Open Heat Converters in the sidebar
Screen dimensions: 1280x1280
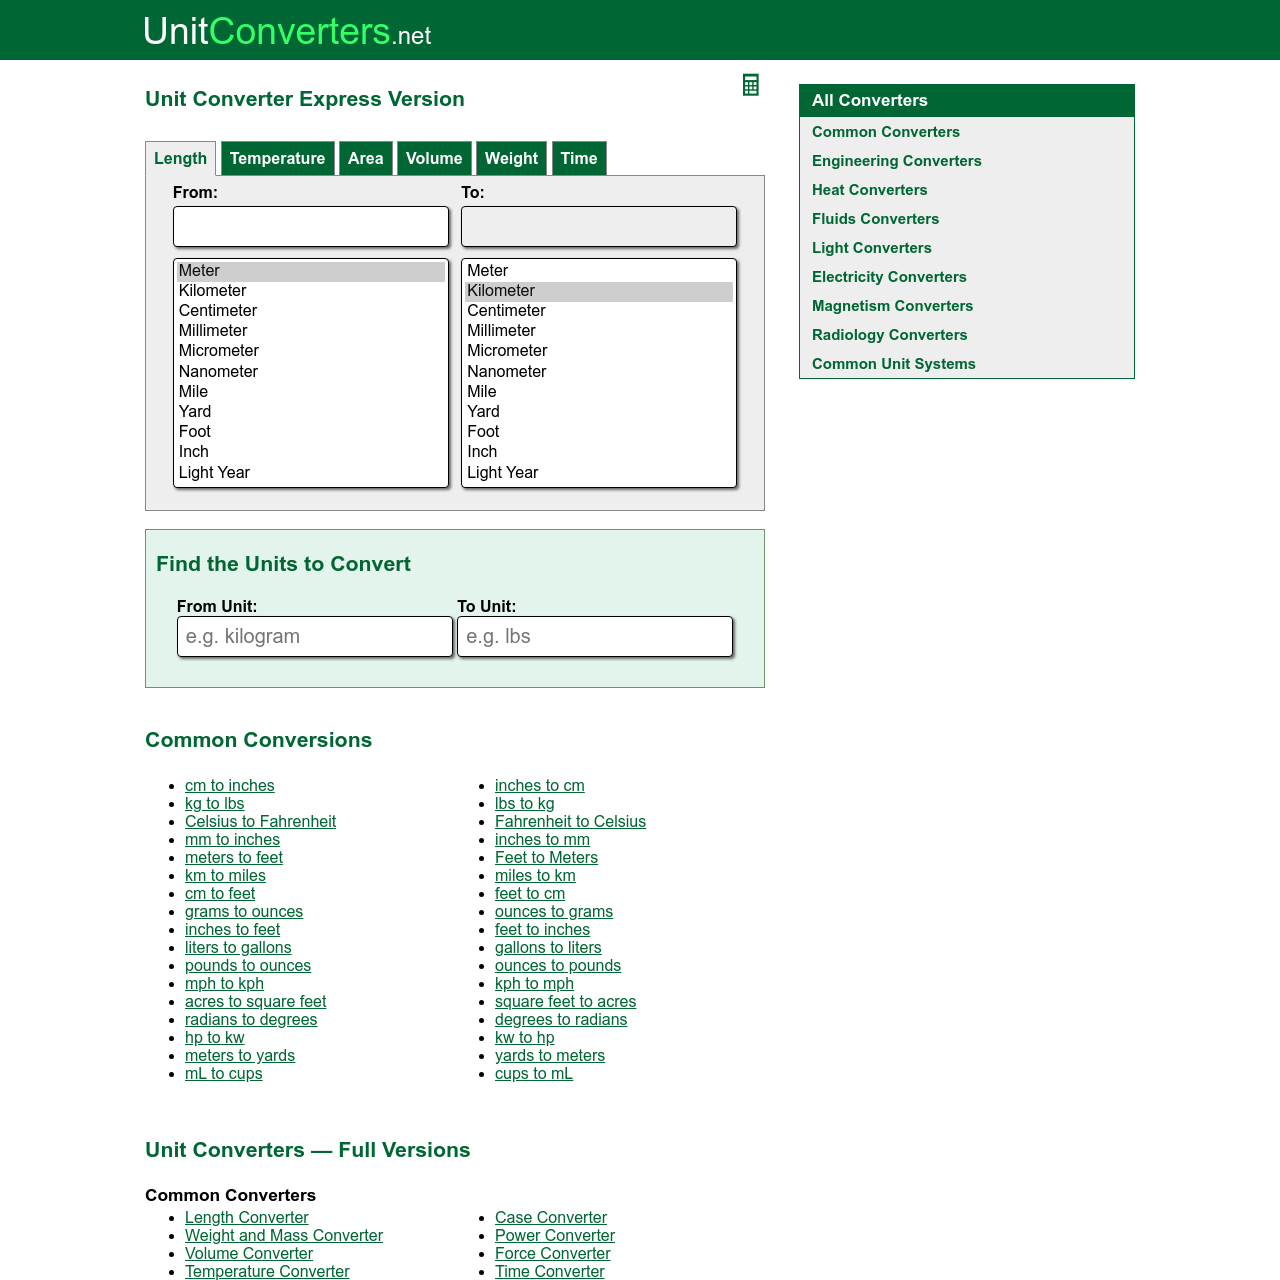pyautogui.click(x=869, y=190)
